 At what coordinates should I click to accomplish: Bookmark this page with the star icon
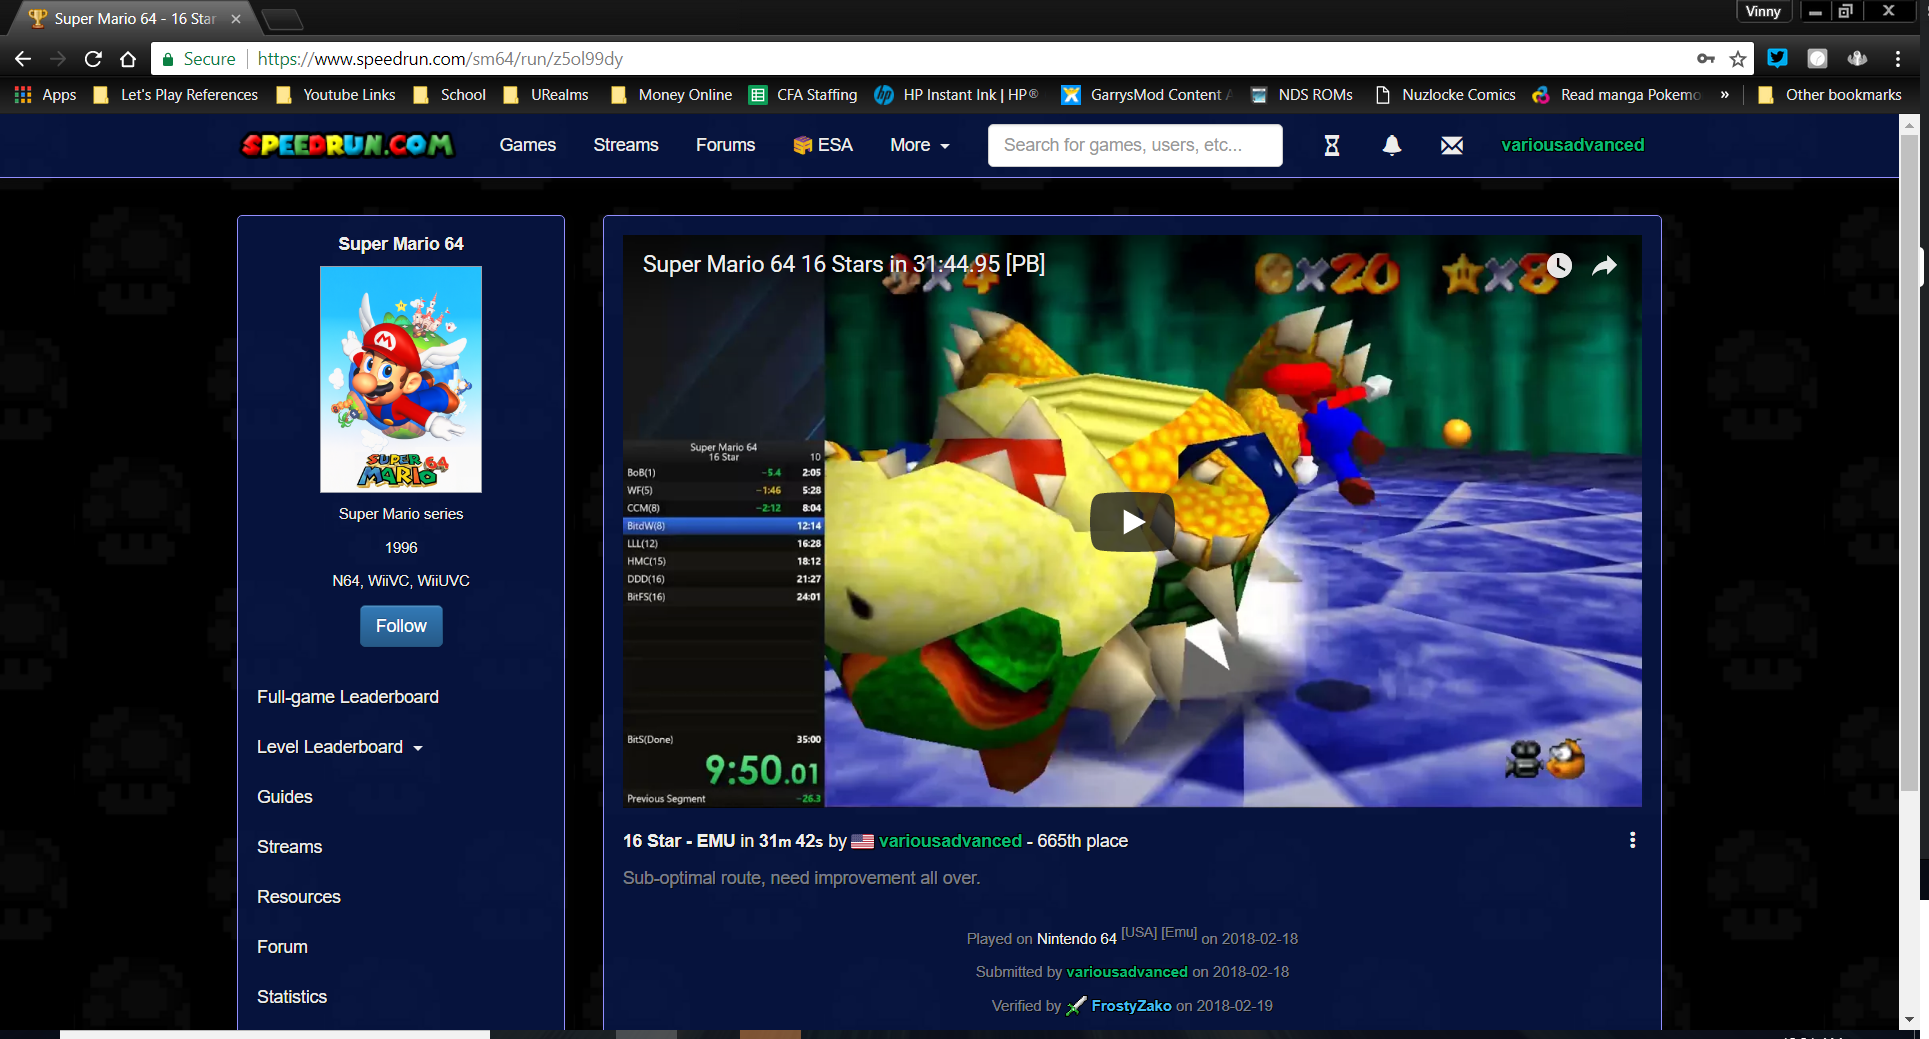click(1738, 59)
